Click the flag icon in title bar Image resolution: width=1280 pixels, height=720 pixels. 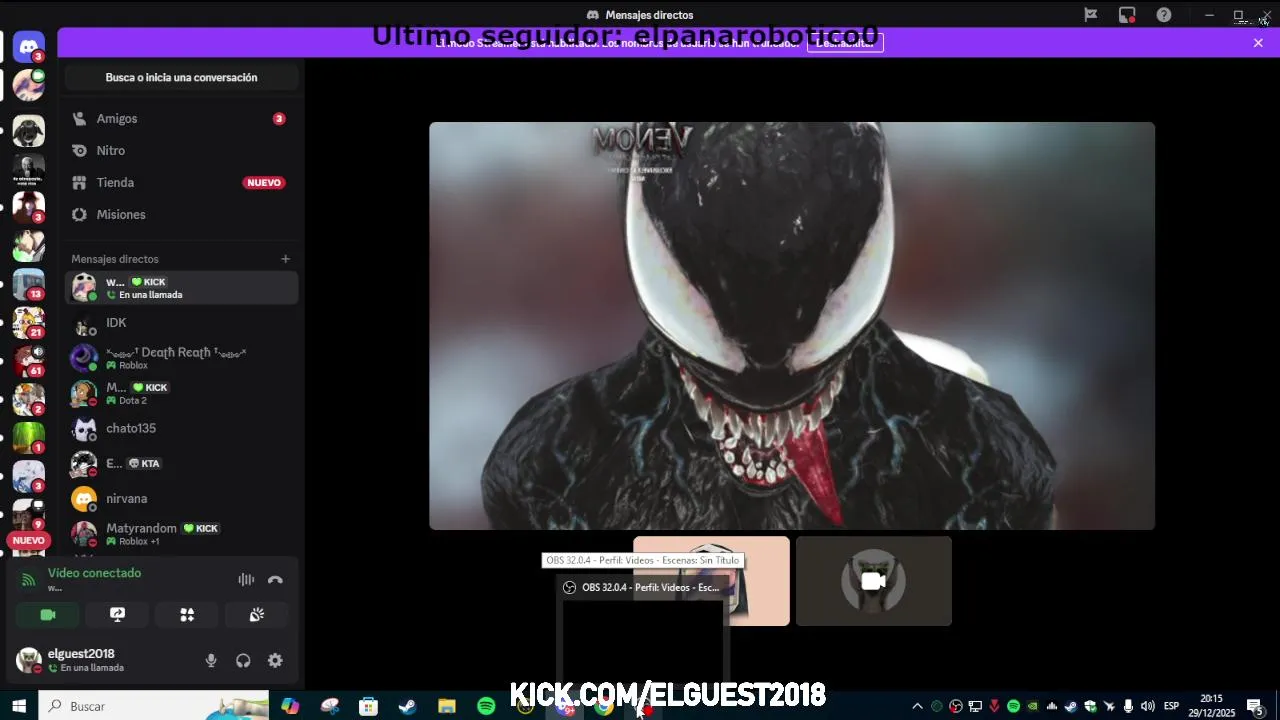pos(1091,15)
